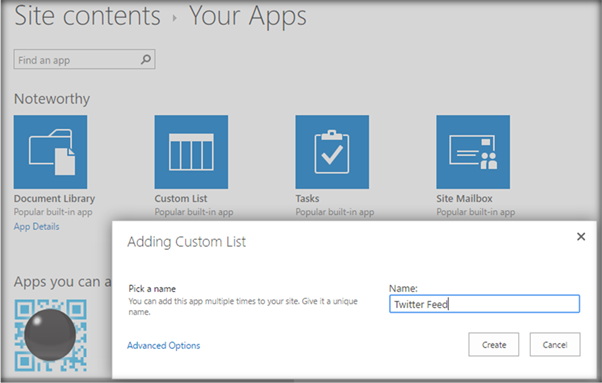Open the Site Mailbox app tile
This screenshot has height=383, width=602.
pyautogui.click(x=473, y=152)
